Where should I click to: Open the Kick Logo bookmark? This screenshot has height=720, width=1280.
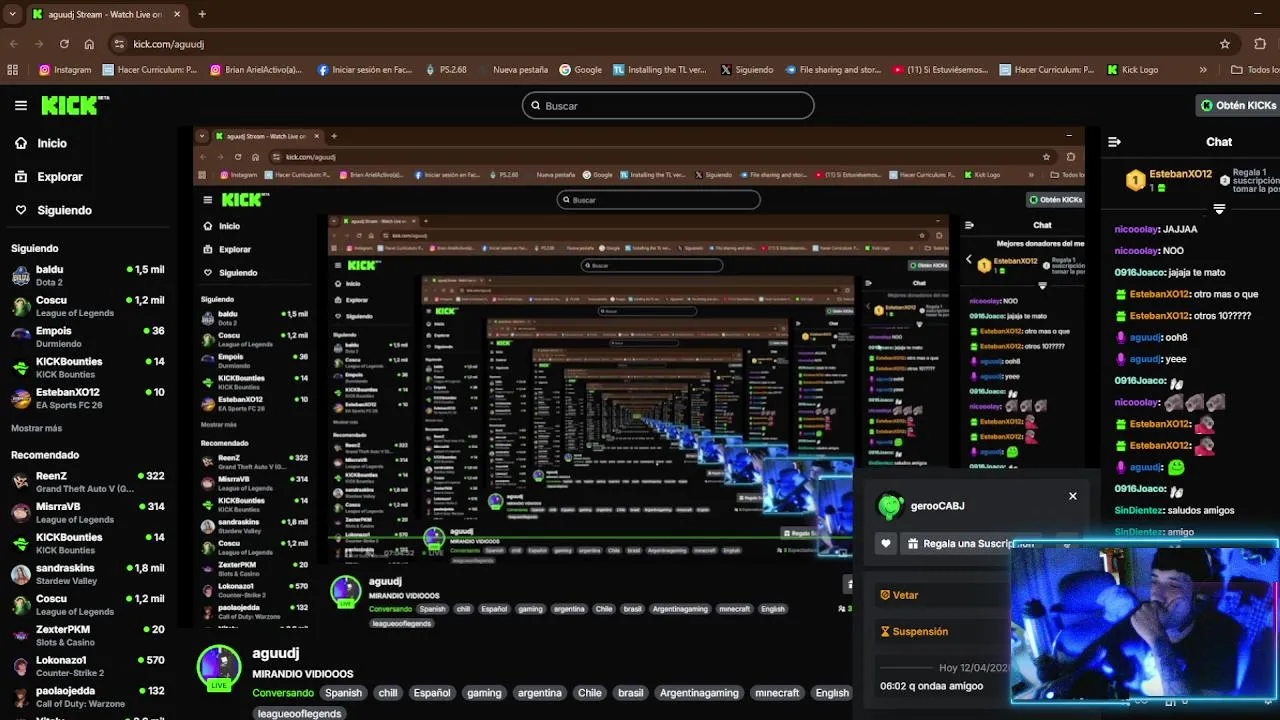click(1133, 70)
